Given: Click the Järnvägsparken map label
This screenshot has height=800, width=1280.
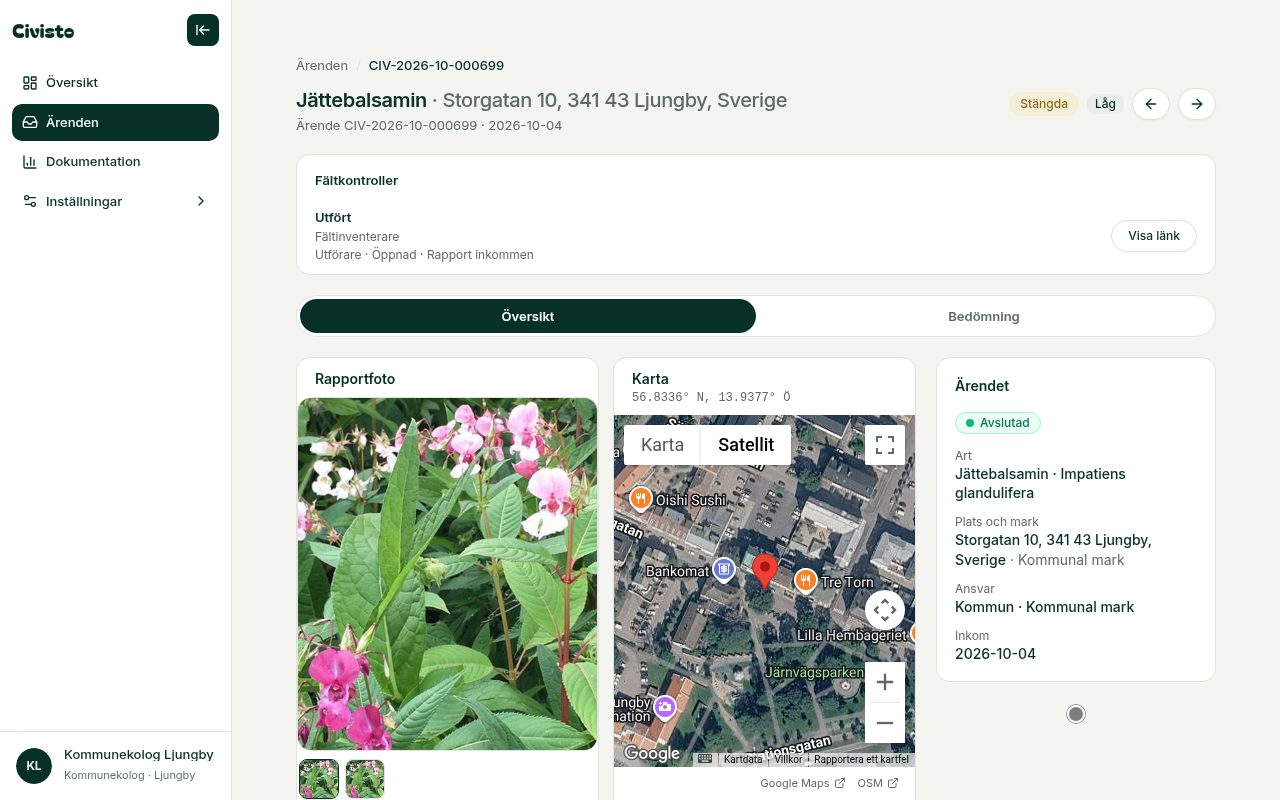Looking at the screenshot, I should tap(814, 673).
